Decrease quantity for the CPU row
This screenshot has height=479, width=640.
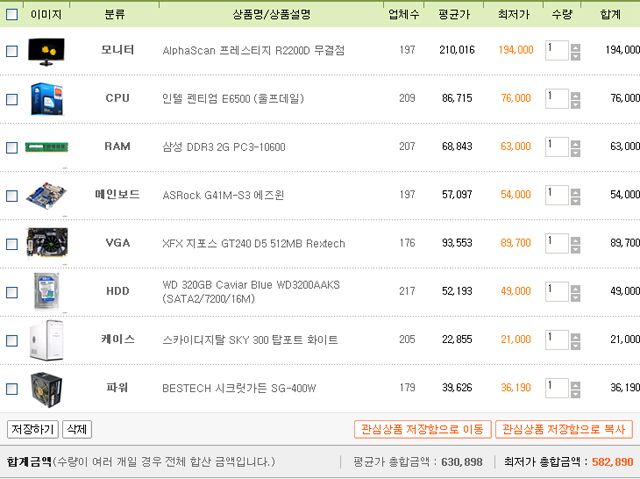click(576, 104)
